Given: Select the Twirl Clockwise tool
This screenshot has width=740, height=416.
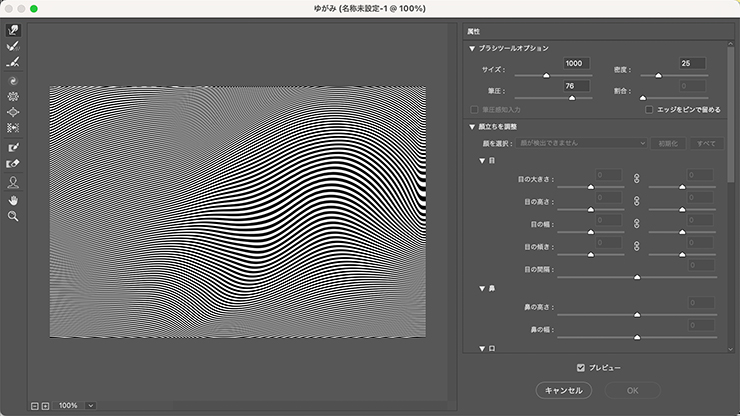Looking at the screenshot, I should click(x=14, y=80).
